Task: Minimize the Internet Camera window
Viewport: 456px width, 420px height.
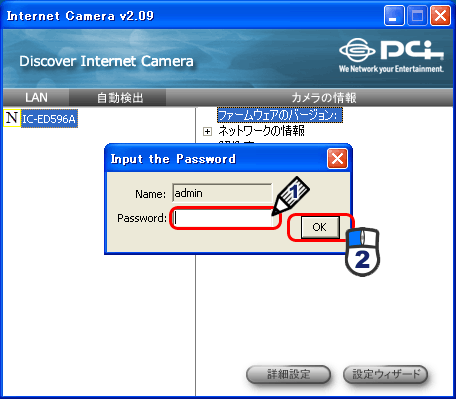Action: (x=394, y=16)
